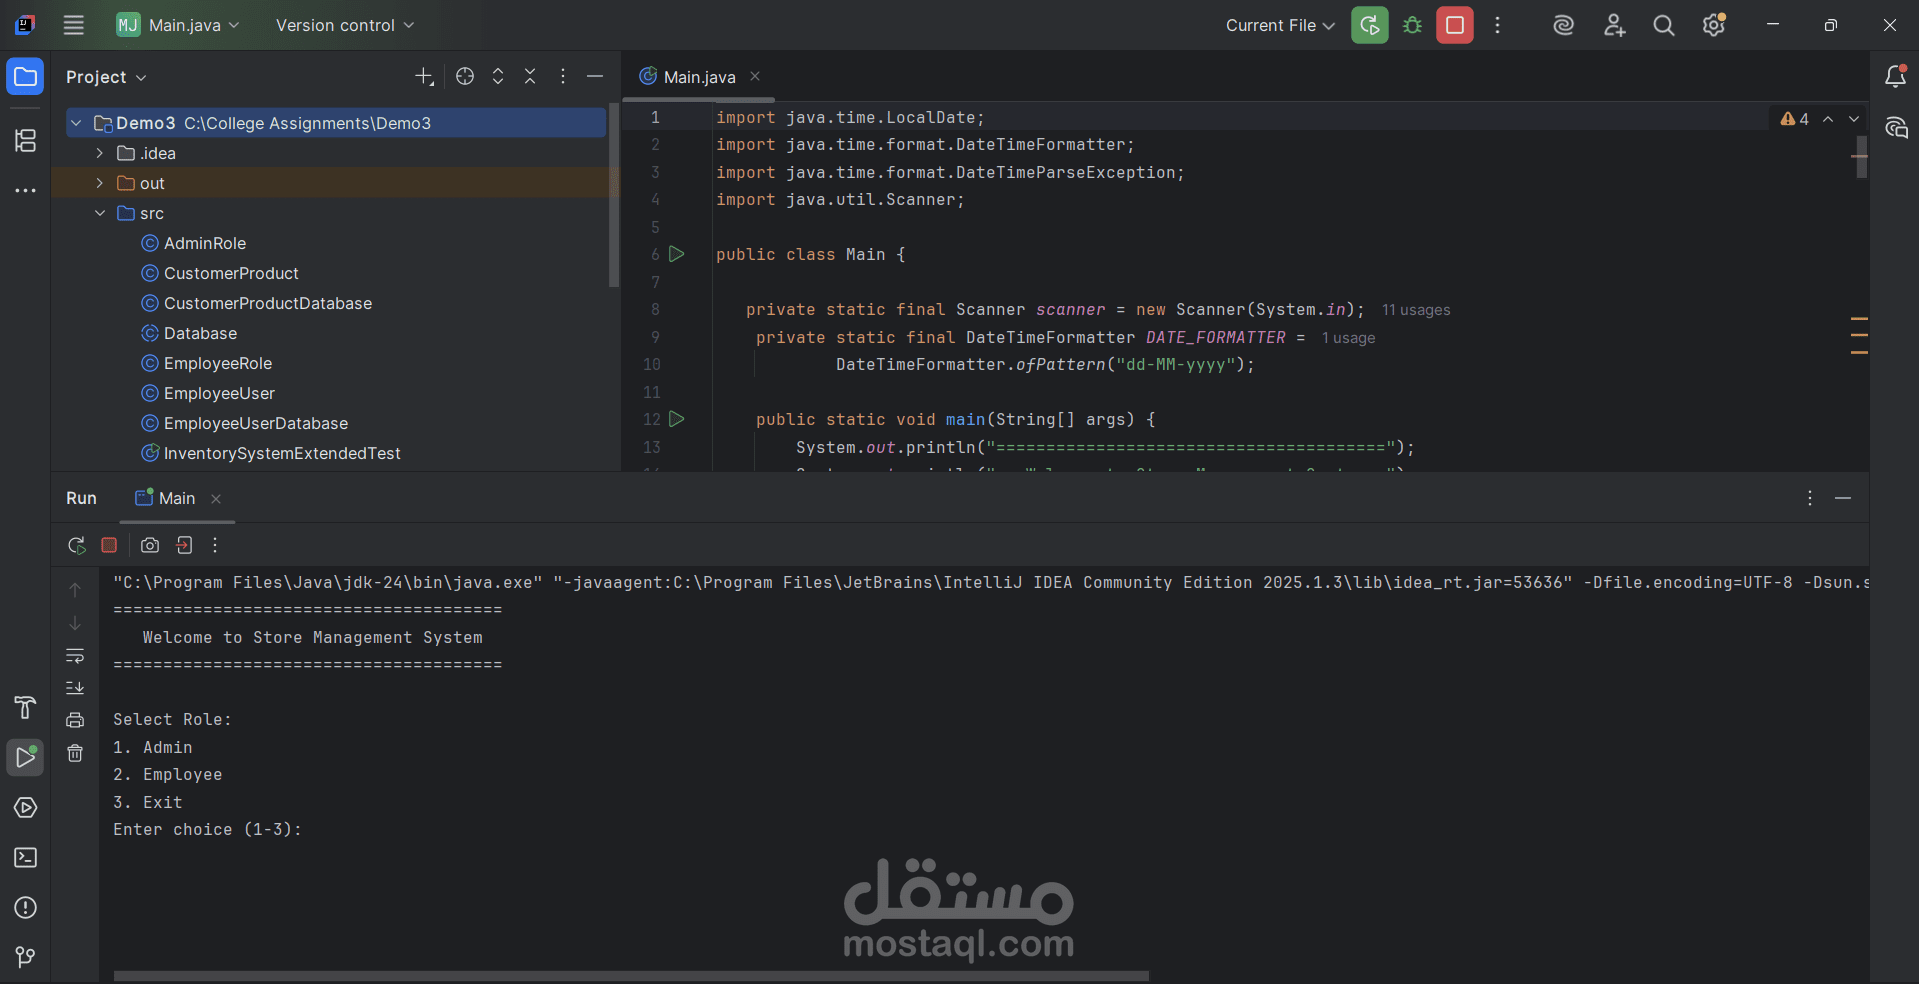Open AI chat panel on right sidebar
This screenshot has height=984, width=1919.
(x=1895, y=127)
